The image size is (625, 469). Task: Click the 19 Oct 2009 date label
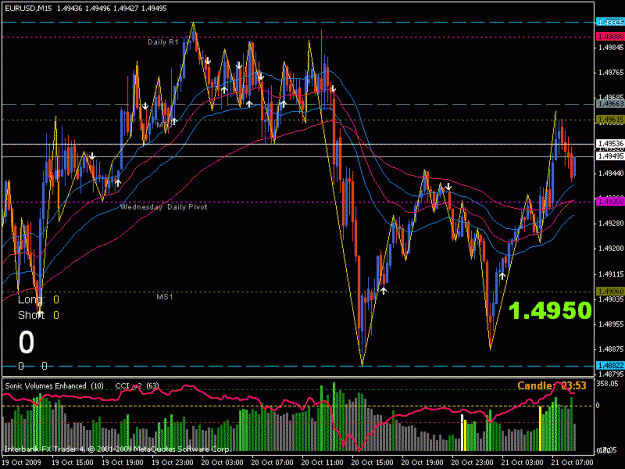pyautogui.click(x=21, y=463)
